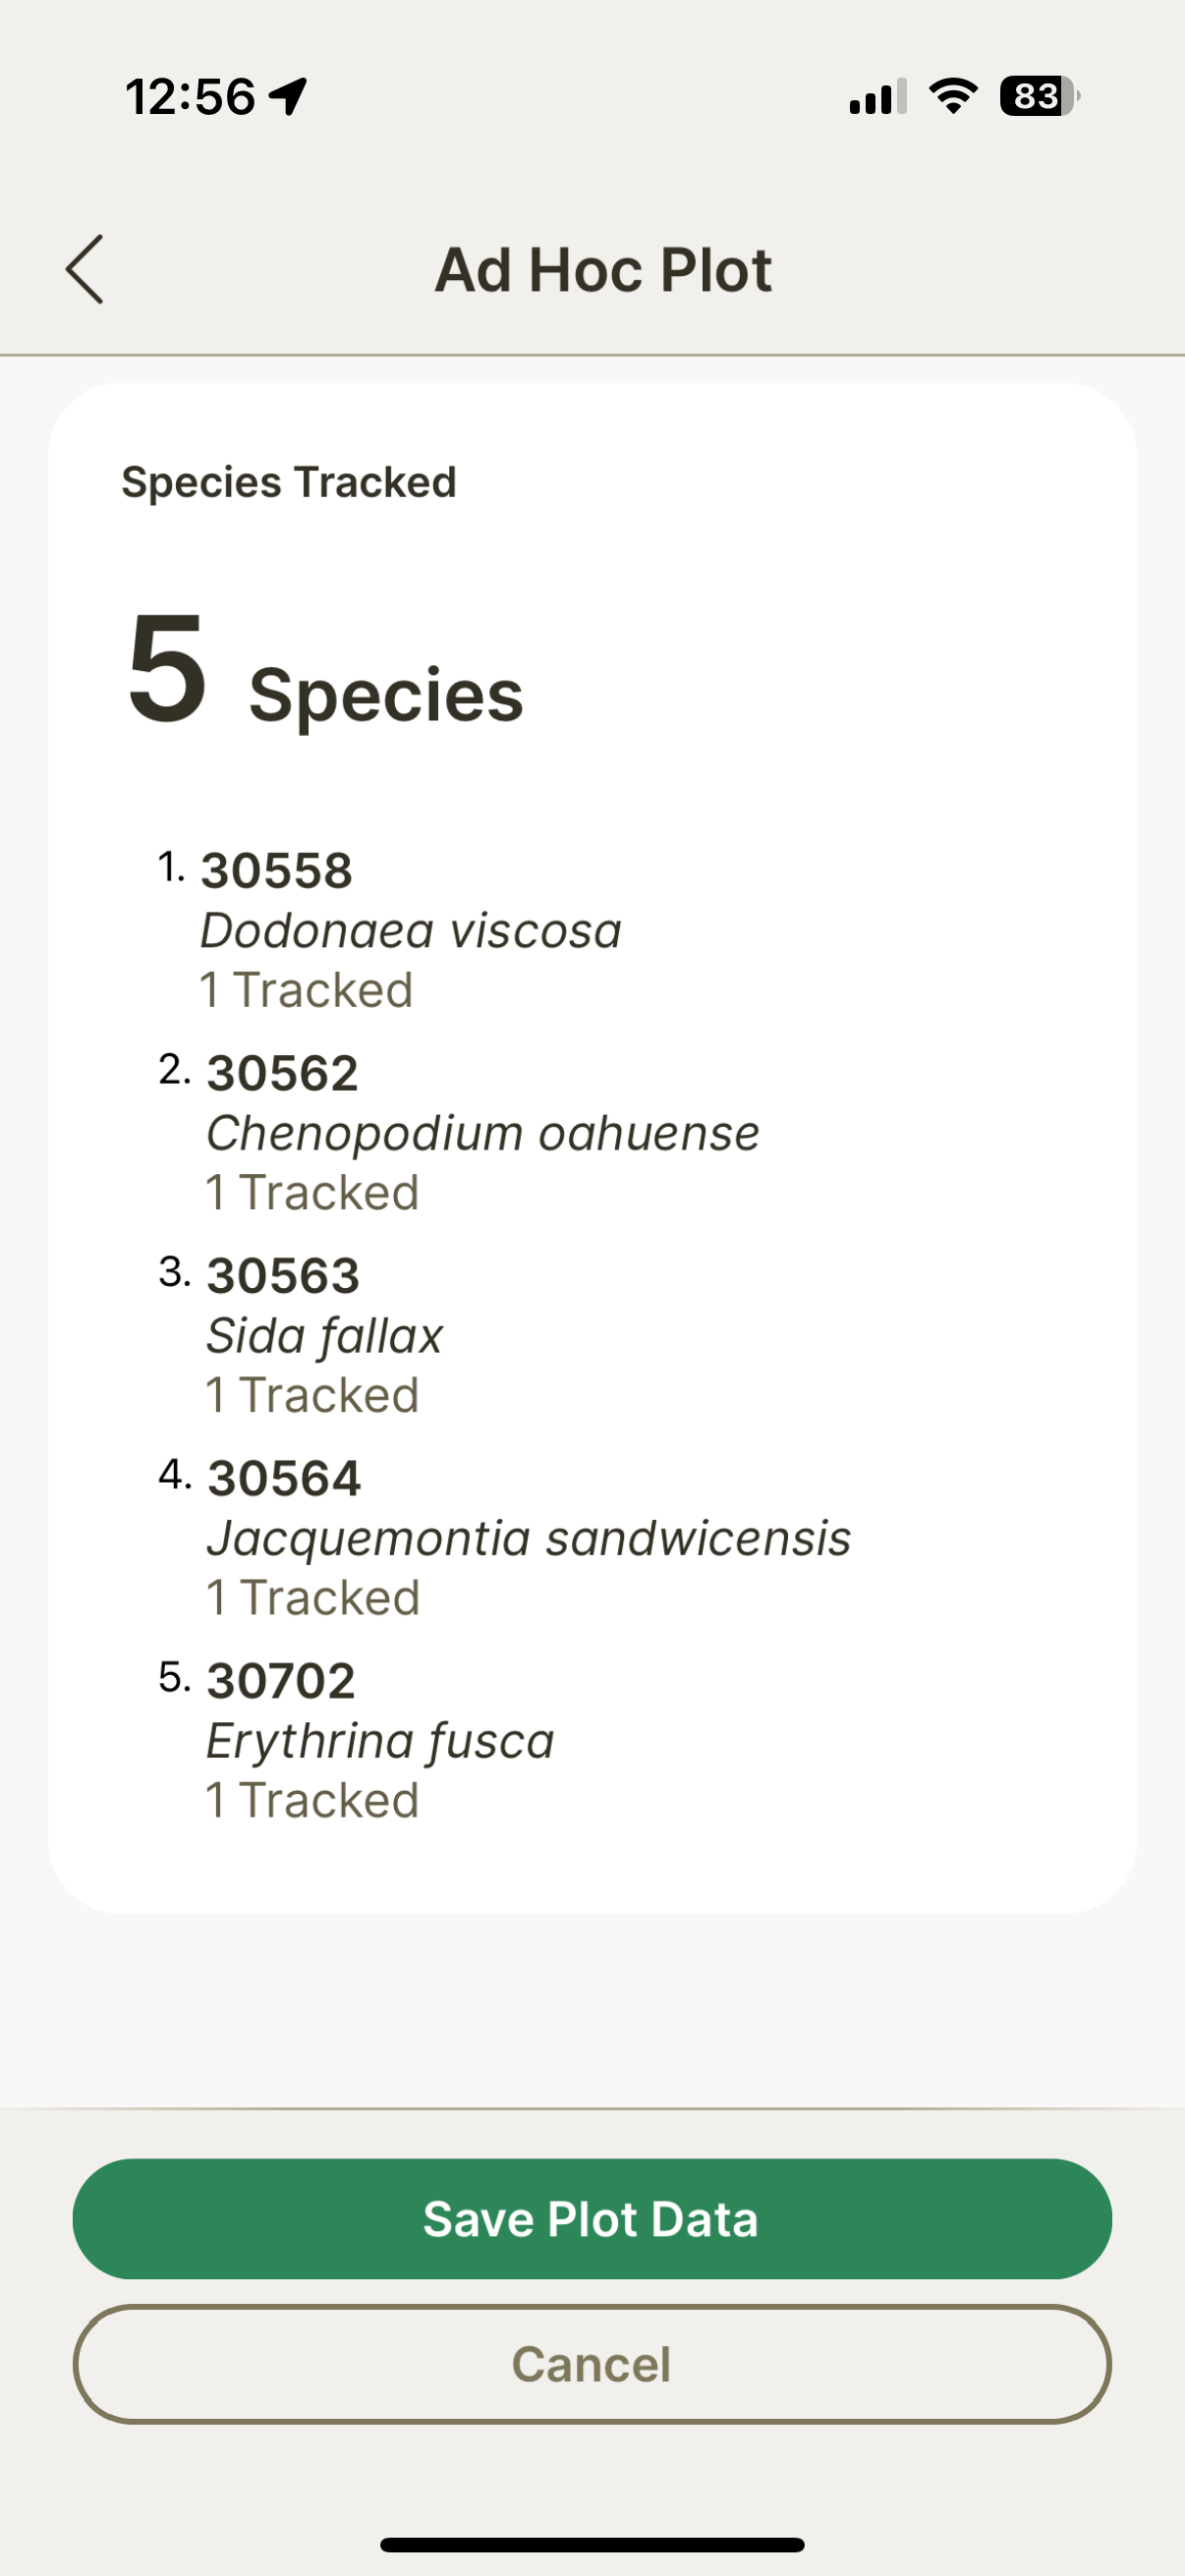Select Dodonaea viscosa species name
This screenshot has width=1185, height=2576.
click(x=411, y=931)
